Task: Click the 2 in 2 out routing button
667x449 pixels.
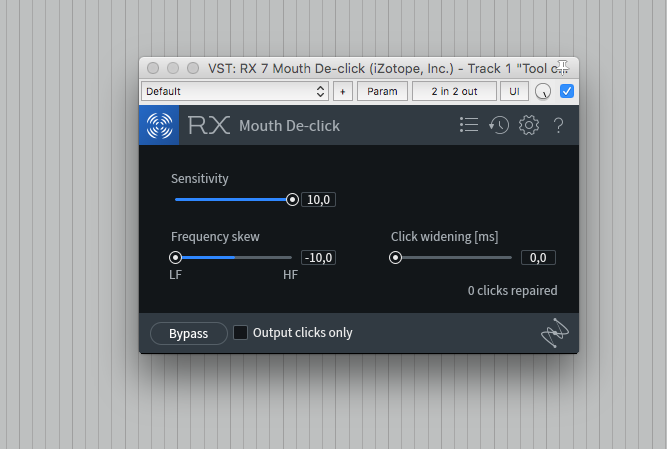Action: click(454, 91)
